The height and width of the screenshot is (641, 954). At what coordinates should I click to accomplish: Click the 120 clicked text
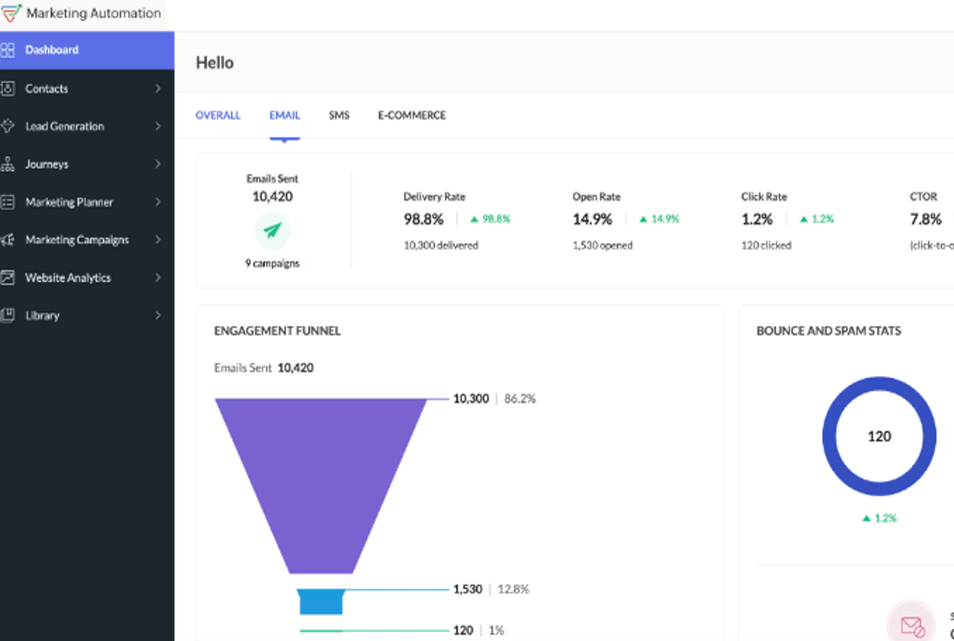pos(766,245)
